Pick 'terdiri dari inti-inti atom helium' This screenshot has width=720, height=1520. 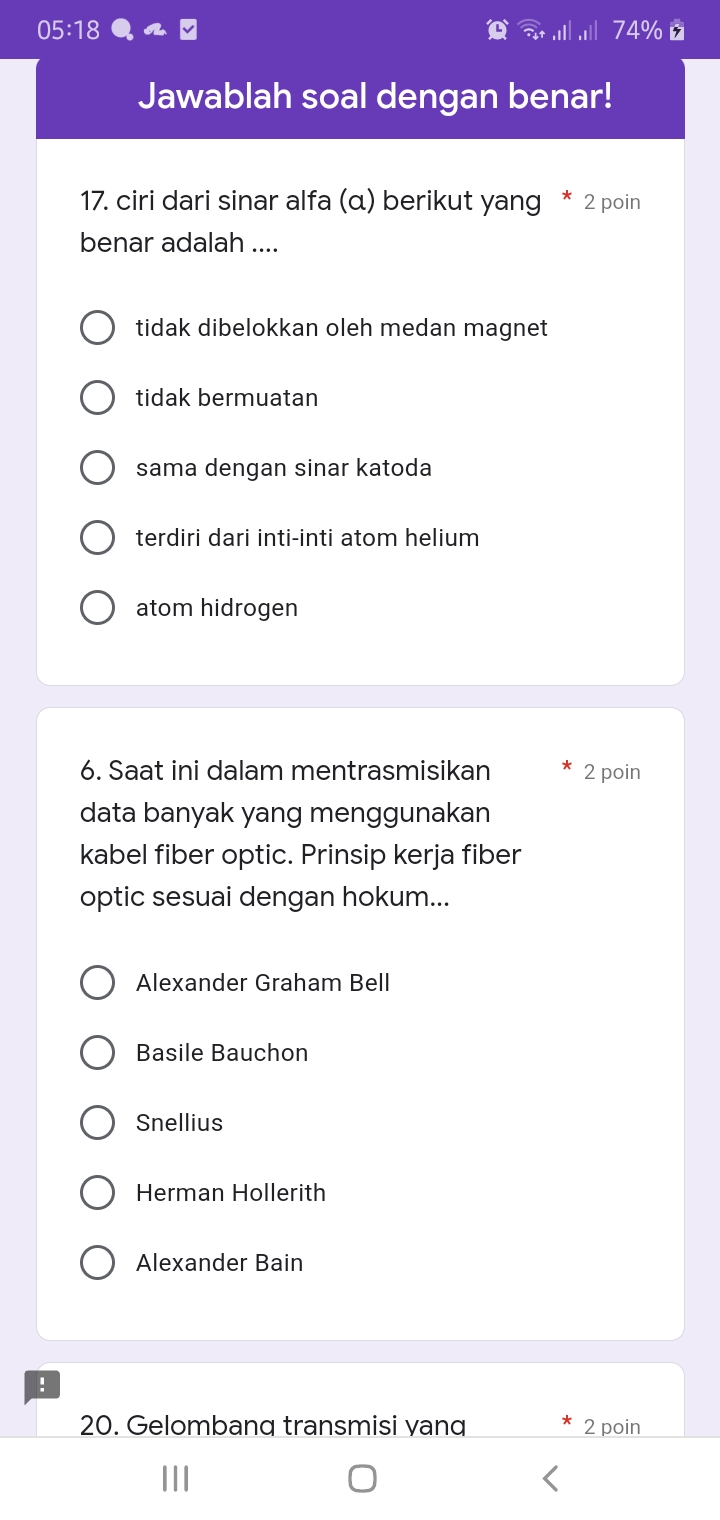coord(97,538)
